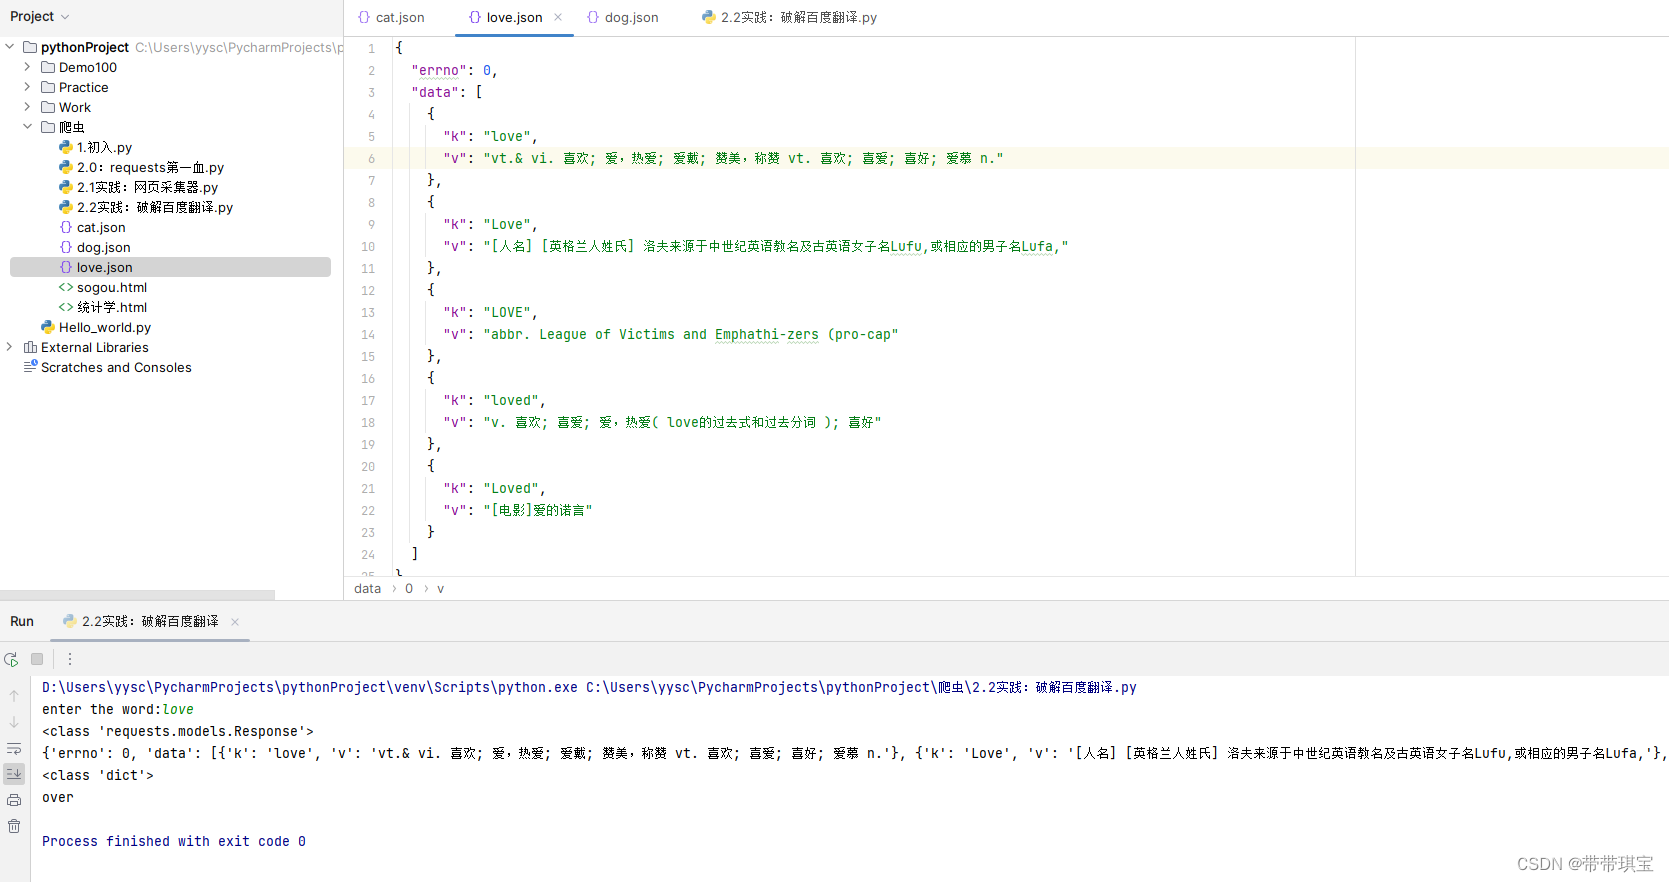Click the 爬虫 folder icon
The image size is (1669, 882).
point(48,127)
